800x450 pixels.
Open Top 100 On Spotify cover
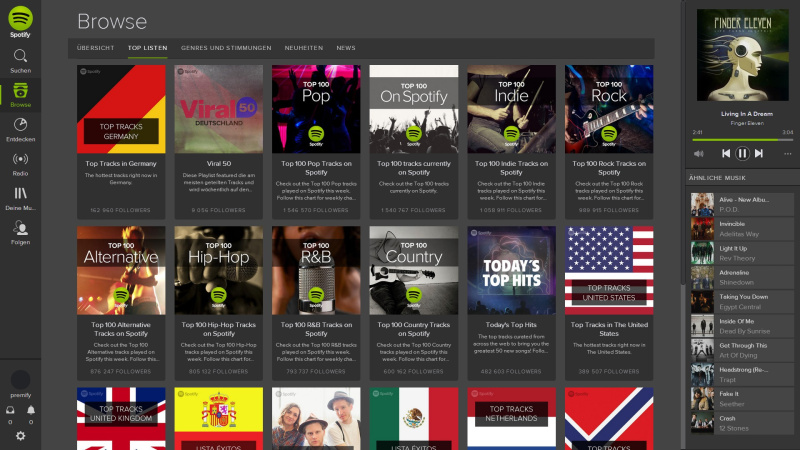[x=414, y=109]
